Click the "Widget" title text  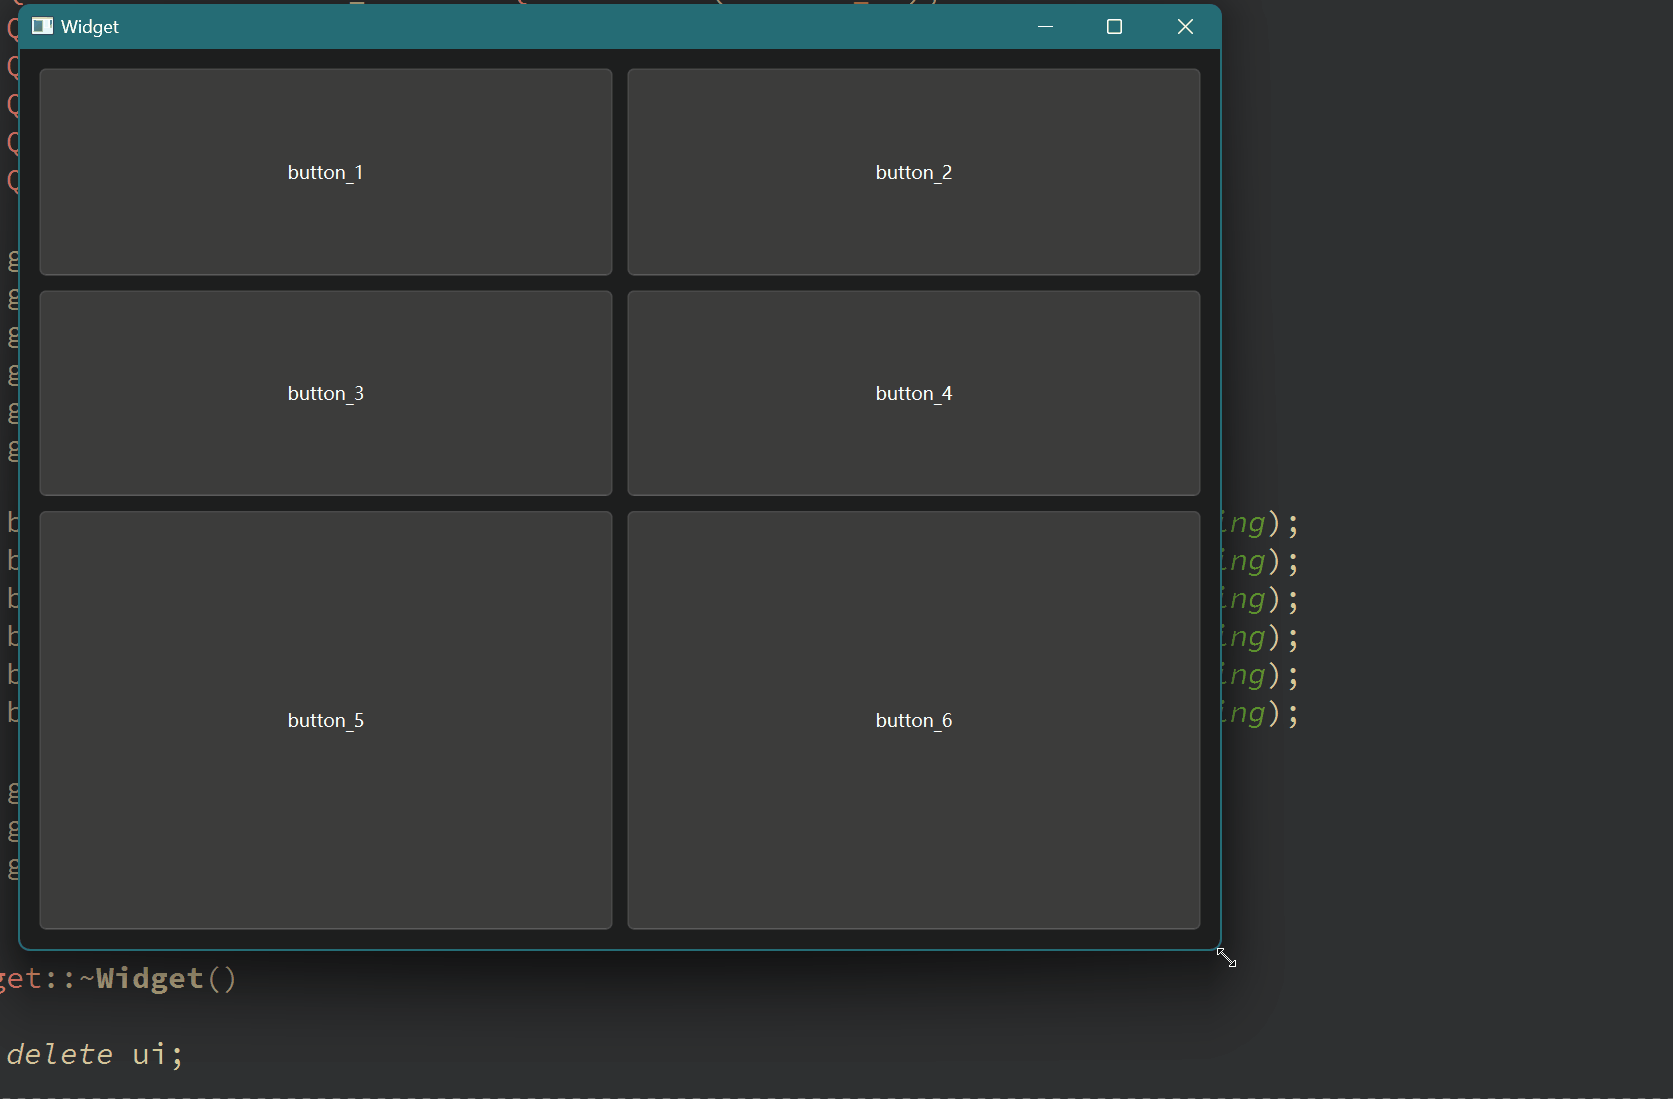tap(89, 27)
